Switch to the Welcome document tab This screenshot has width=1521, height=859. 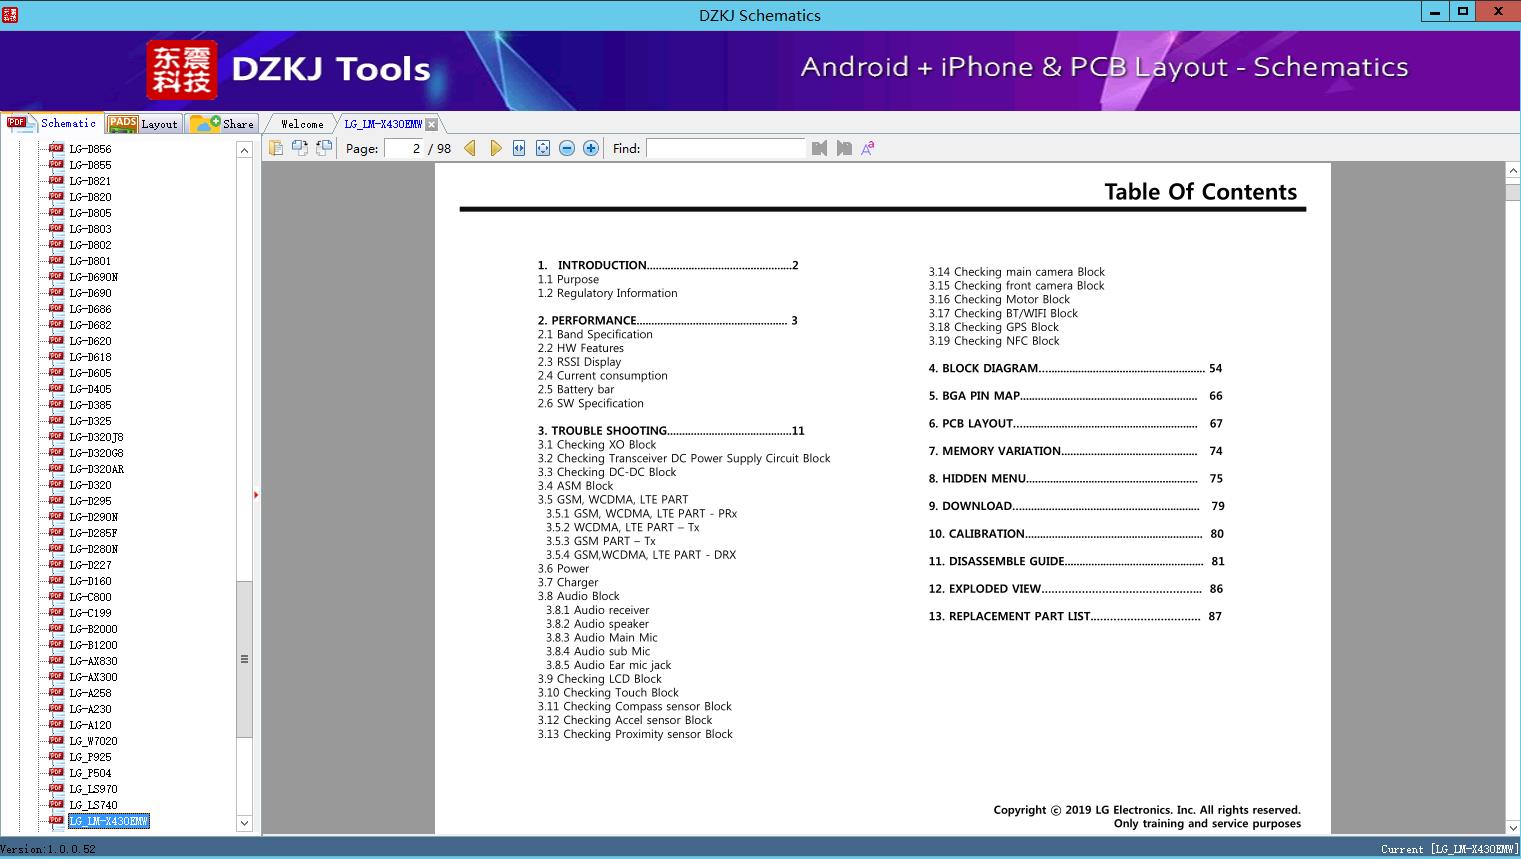coord(302,124)
